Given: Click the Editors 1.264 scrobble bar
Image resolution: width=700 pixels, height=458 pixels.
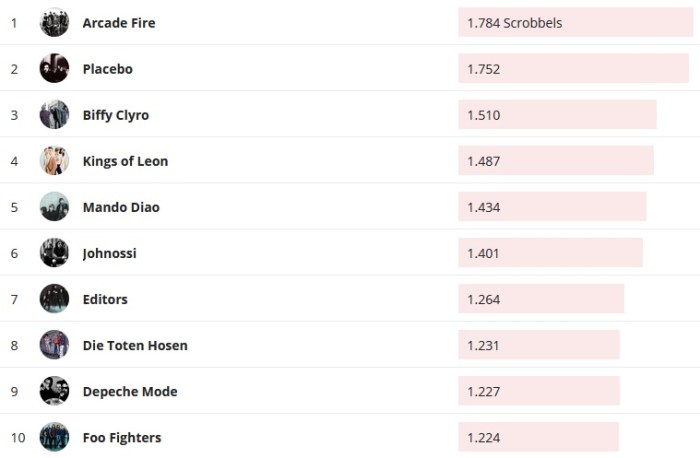Looking at the screenshot, I should coord(541,299).
